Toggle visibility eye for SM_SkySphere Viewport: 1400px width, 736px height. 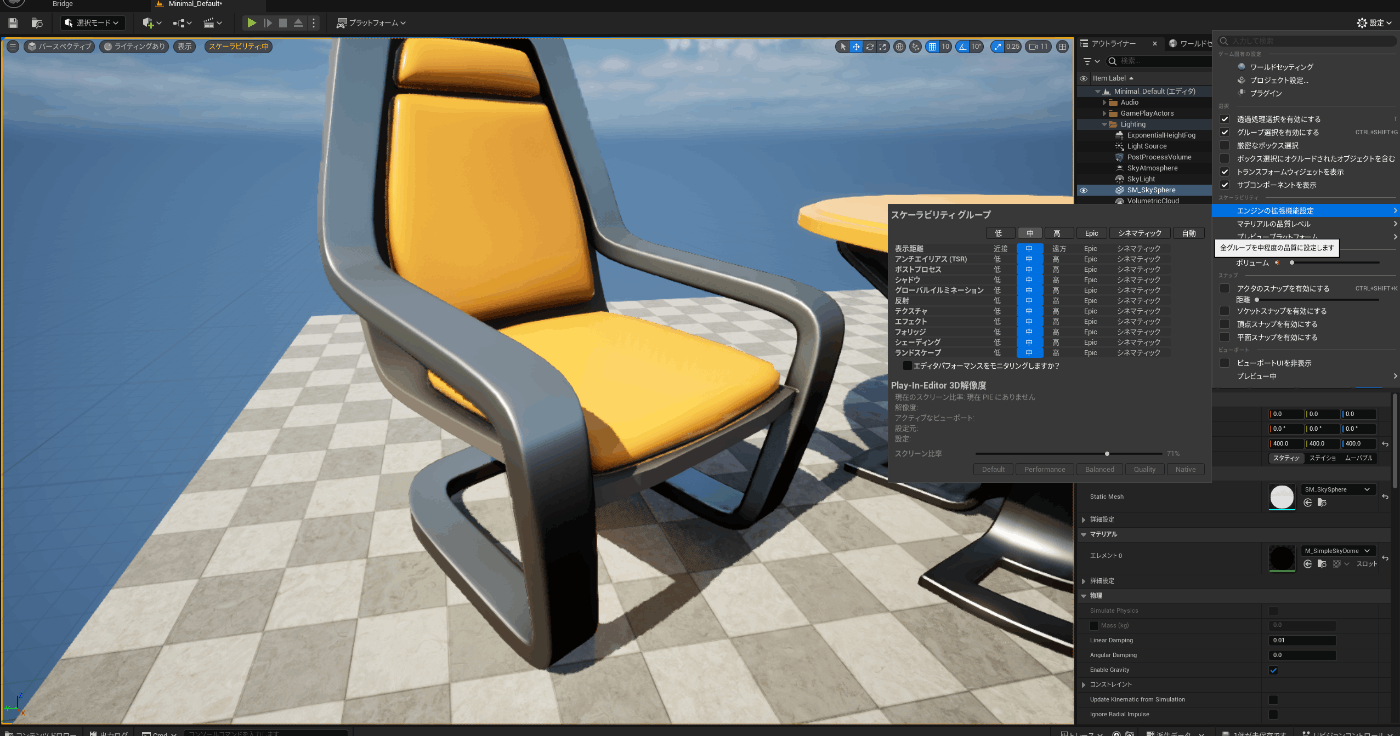click(x=1083, y=190)
